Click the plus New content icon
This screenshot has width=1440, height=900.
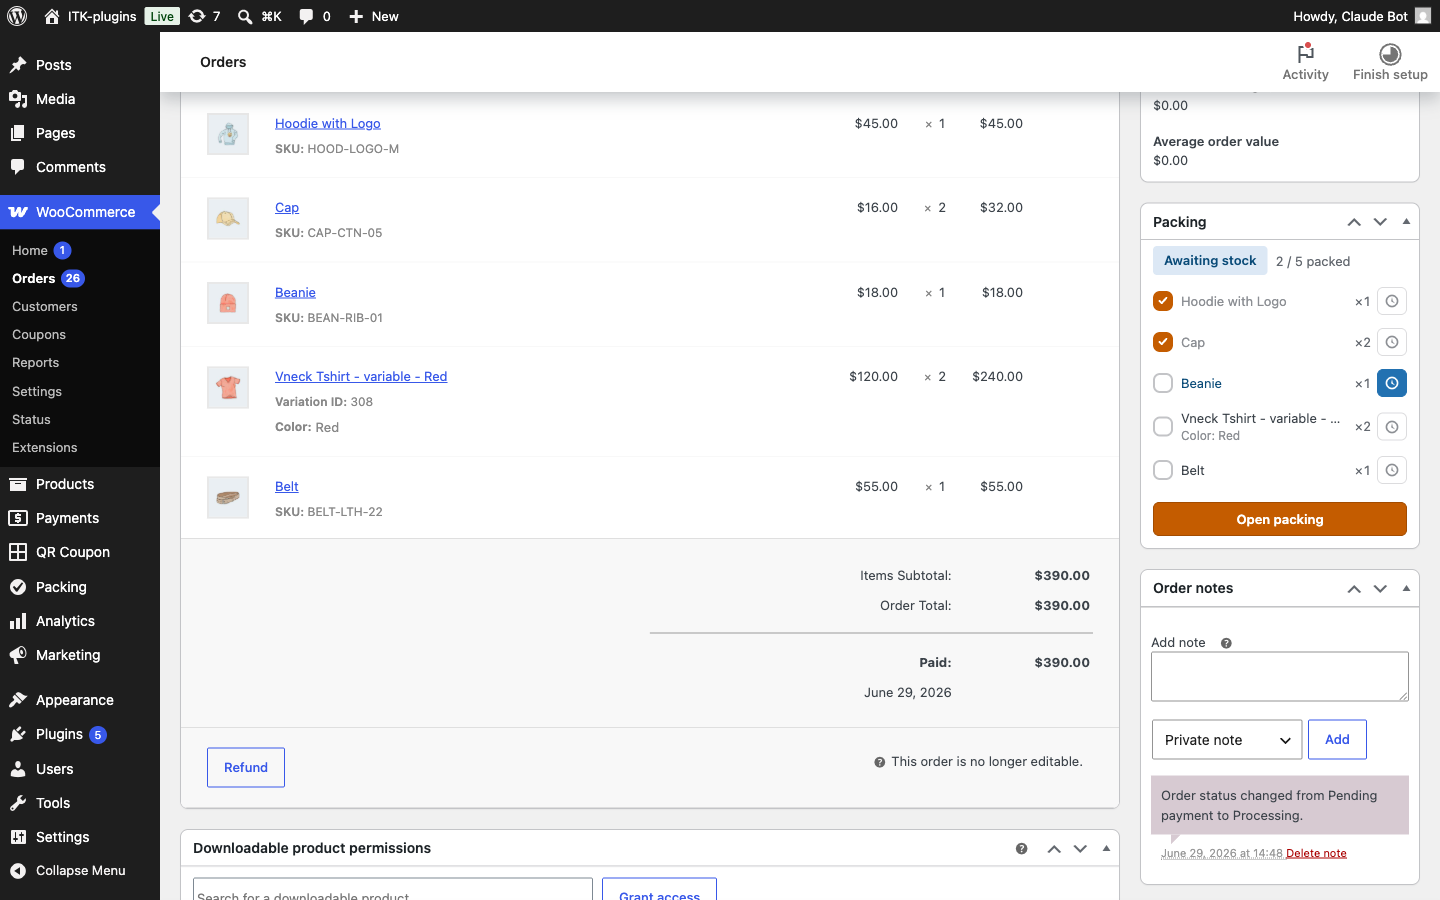[x=356, y=16]
